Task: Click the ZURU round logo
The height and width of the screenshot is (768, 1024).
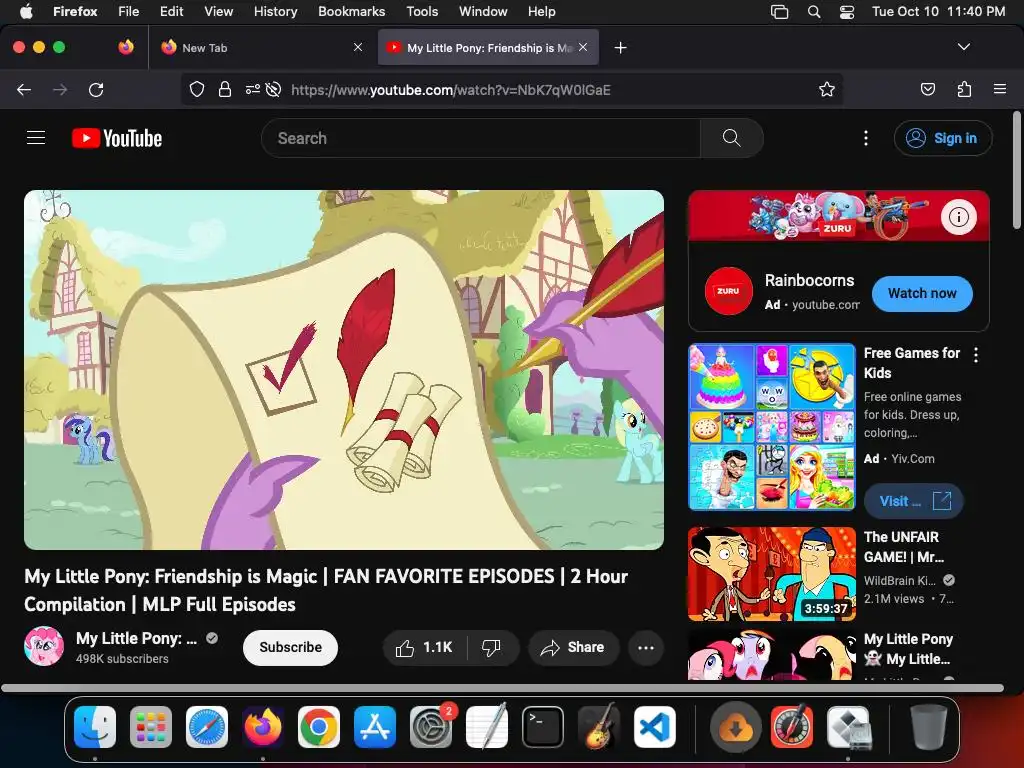Action: [729, 291]
